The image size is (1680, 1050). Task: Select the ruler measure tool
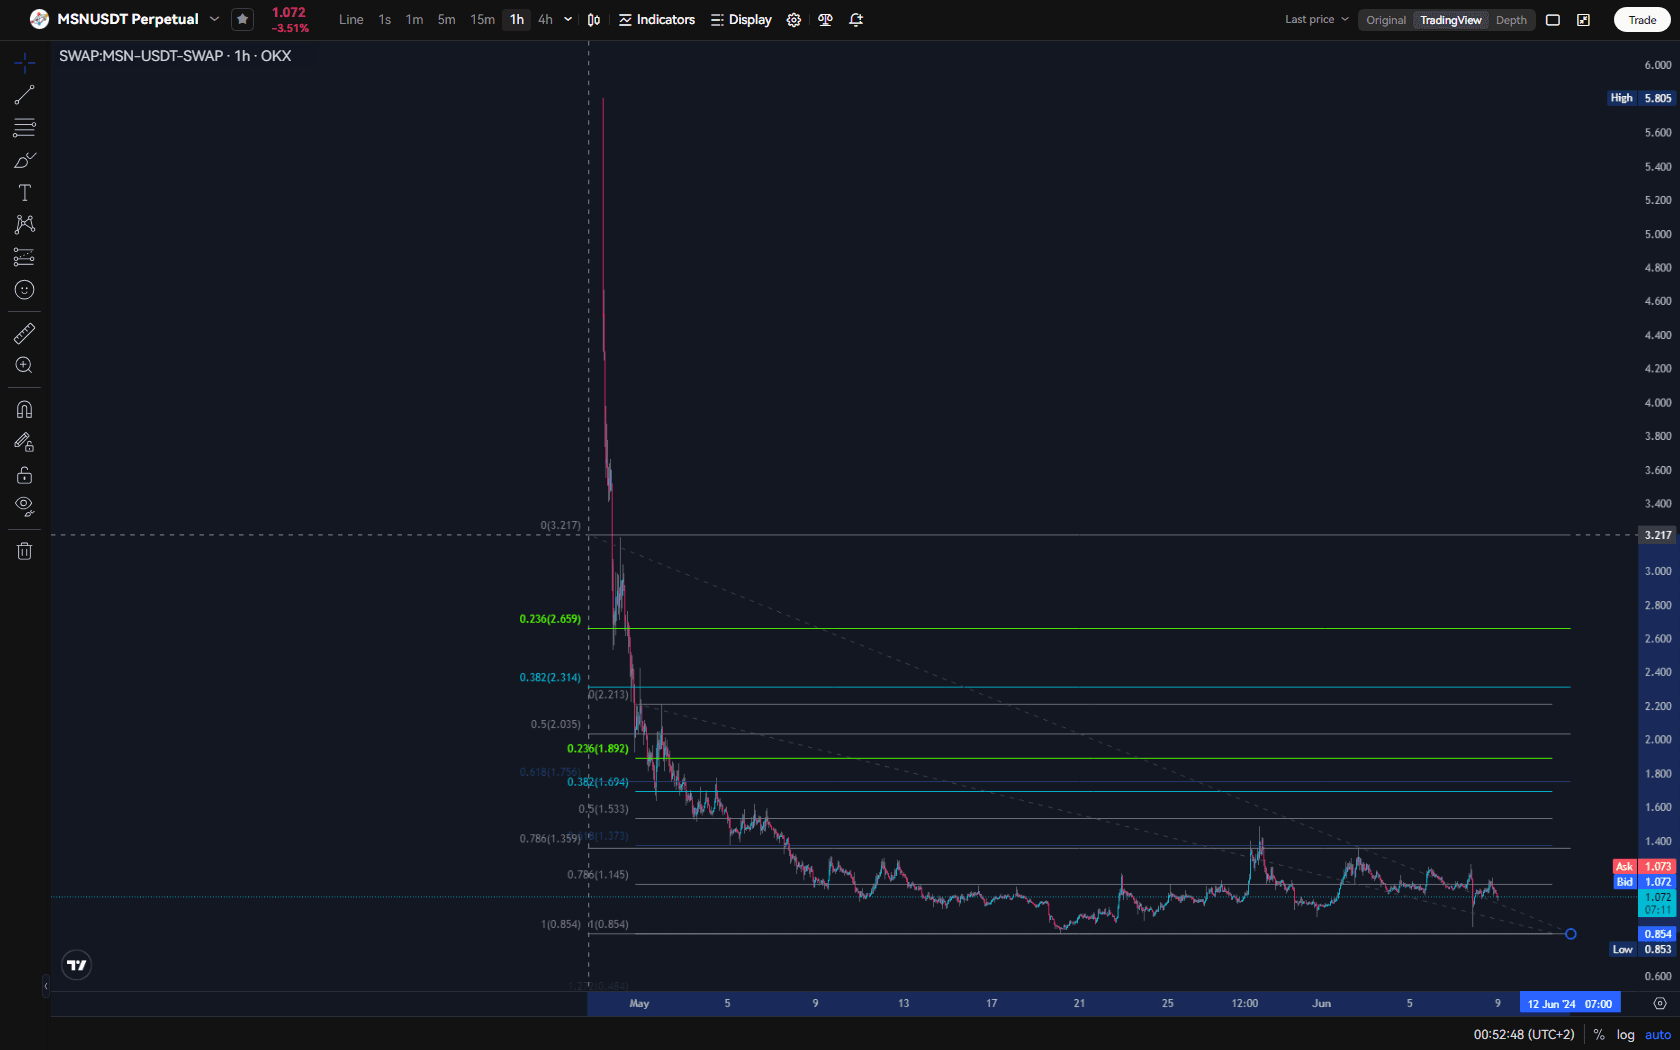tap(25, 333)
